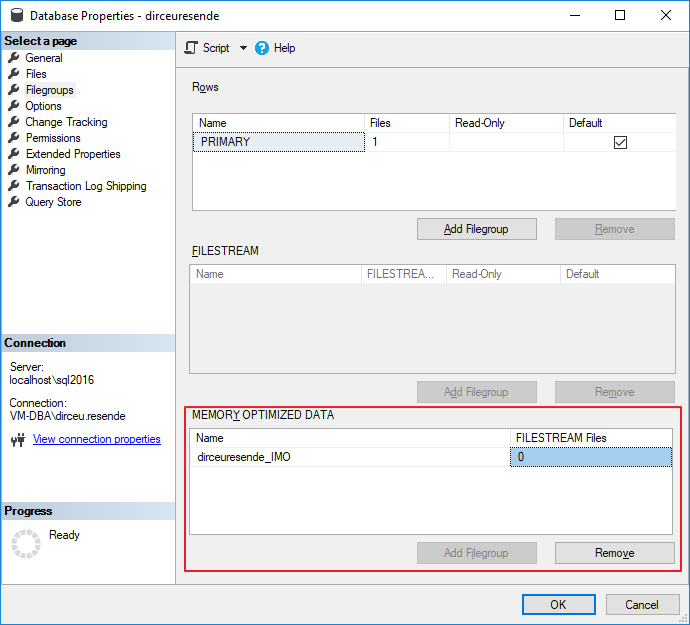Open Help via question mark icon
Viewport: 690px width, 625px height.
point(262,48)
